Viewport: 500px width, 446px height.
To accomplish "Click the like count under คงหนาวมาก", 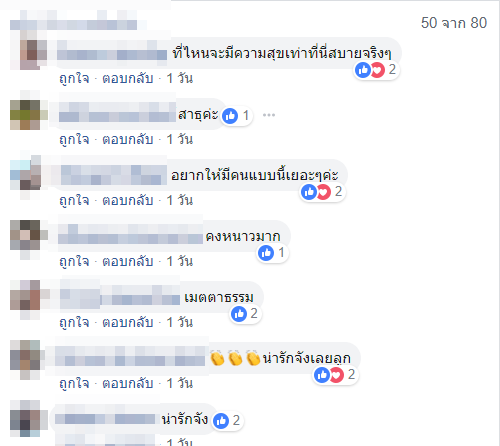I will [x=273, y=253].
